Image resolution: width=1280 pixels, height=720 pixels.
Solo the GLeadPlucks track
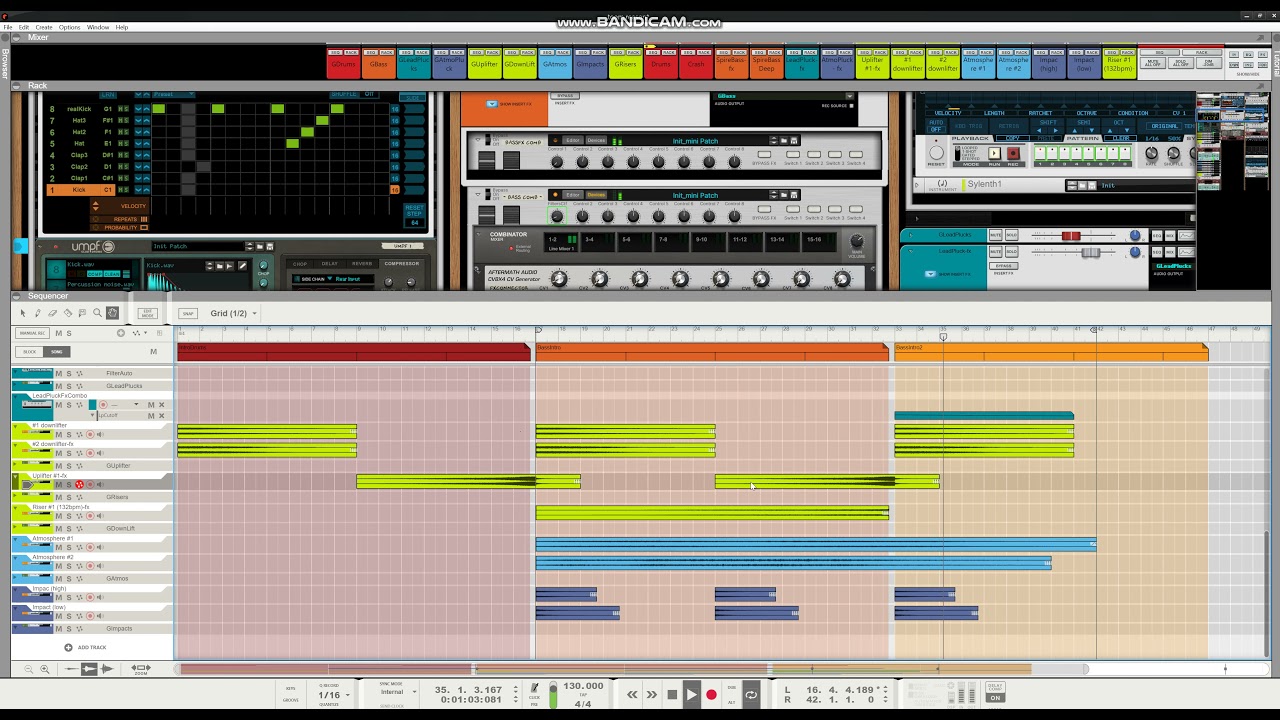(68, 386)
